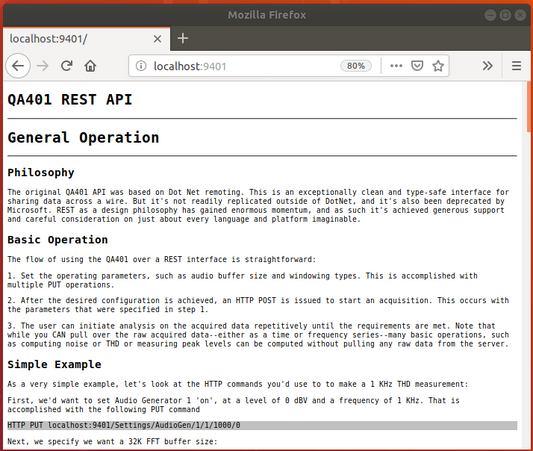This screenshot has width=533, height=451.
Task: Minimize the Firefox window
Action: [490, 15]
